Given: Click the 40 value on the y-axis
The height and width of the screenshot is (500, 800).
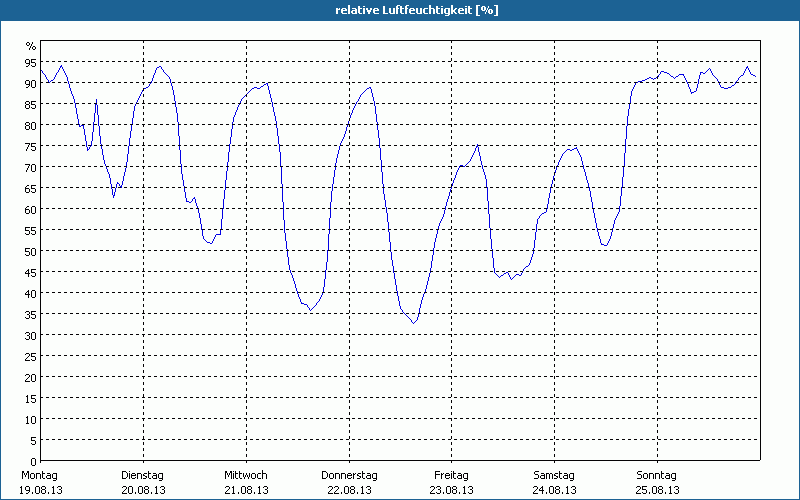Looking at the screenshot, I should (x=31, y=293).
